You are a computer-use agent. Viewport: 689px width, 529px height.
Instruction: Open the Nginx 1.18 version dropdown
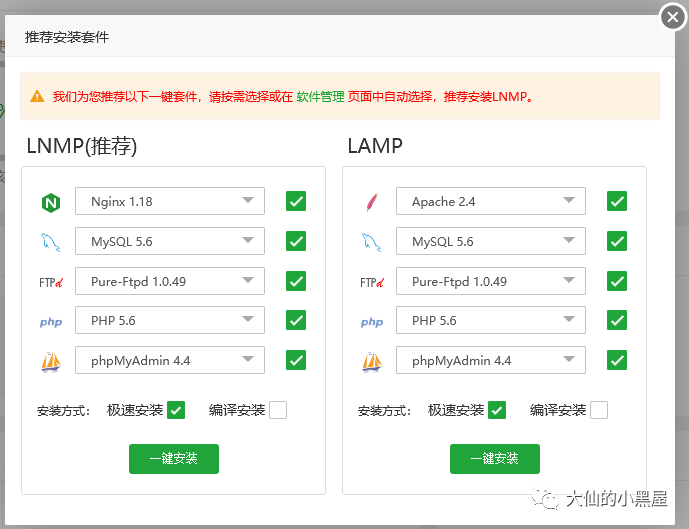170,201
